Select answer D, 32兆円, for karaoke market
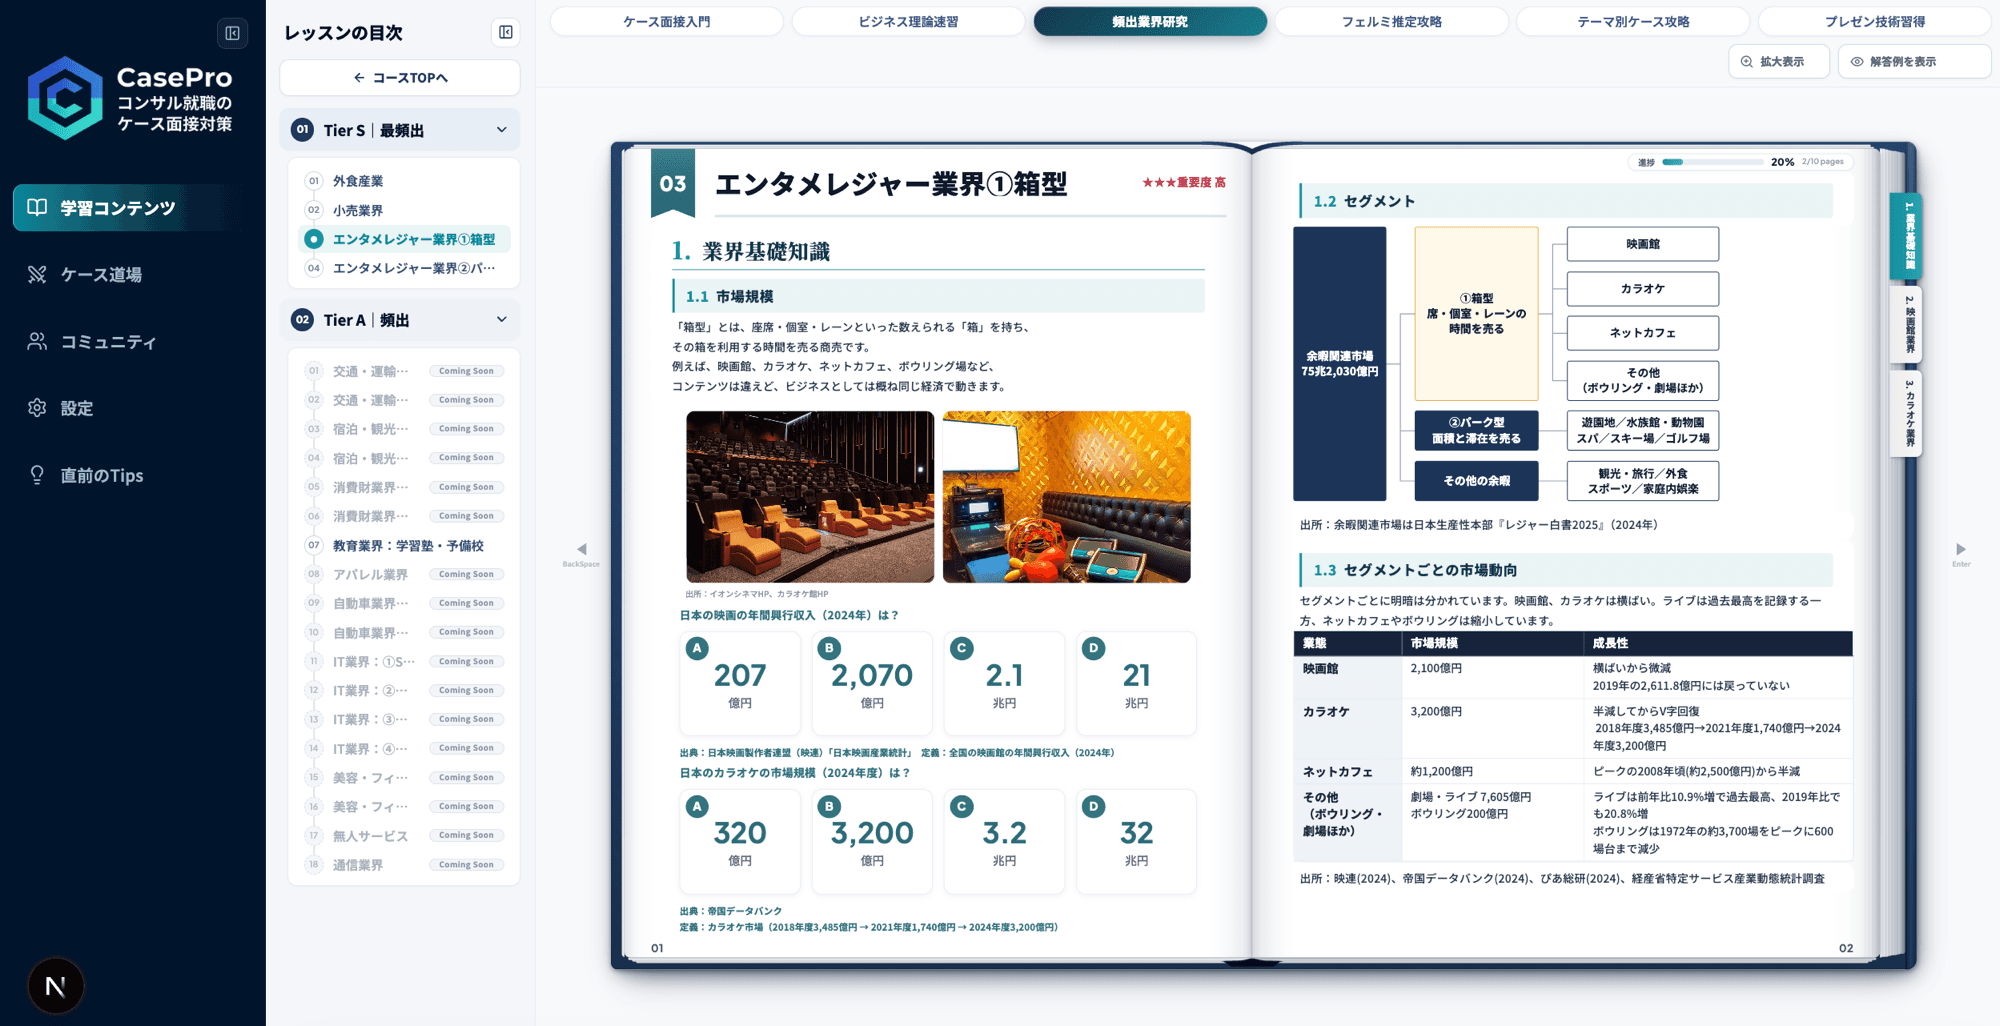2000x1026 pixels. (x=1136, y=841)
